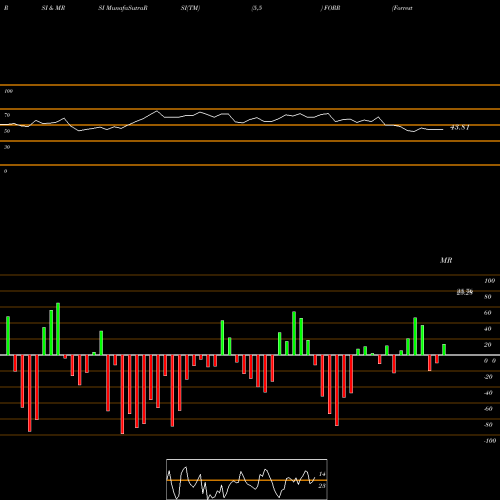Image resolution: width=500 pixels, height=500 pixels.
Task: Click the MR axis label -20
Action: click(x=488, y=377)
